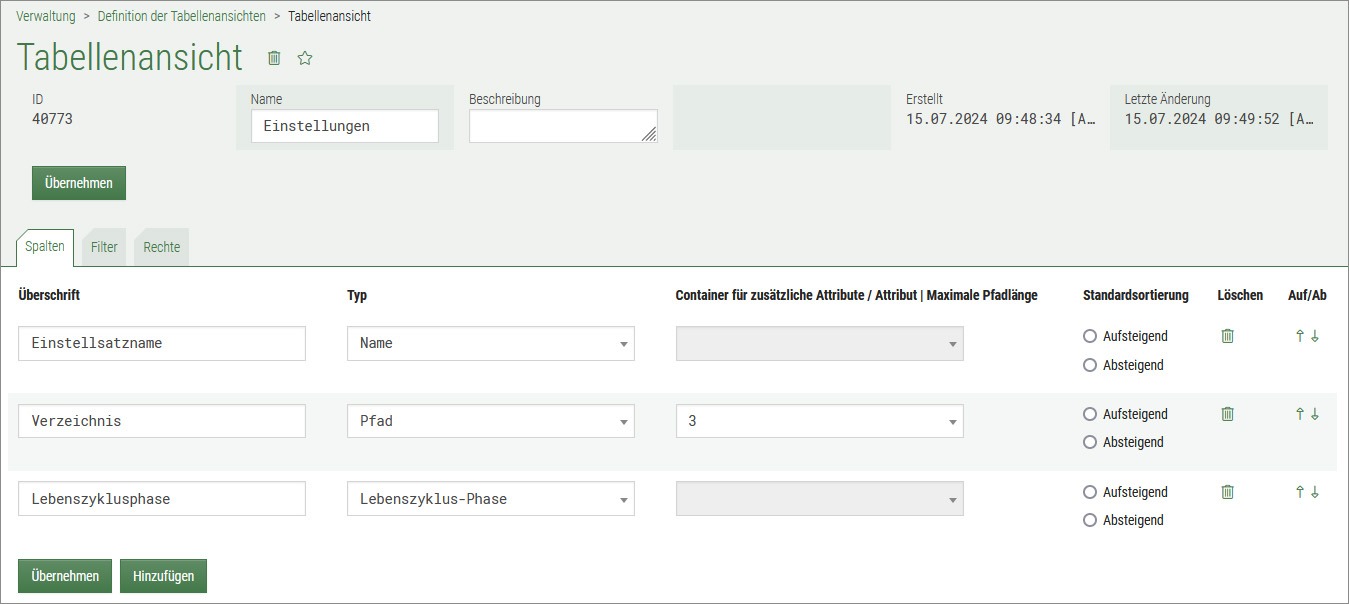Open the maximum path length dropdown showing 3
Image resolution: width=1349 pixels, height=604 pixels.
819,421
